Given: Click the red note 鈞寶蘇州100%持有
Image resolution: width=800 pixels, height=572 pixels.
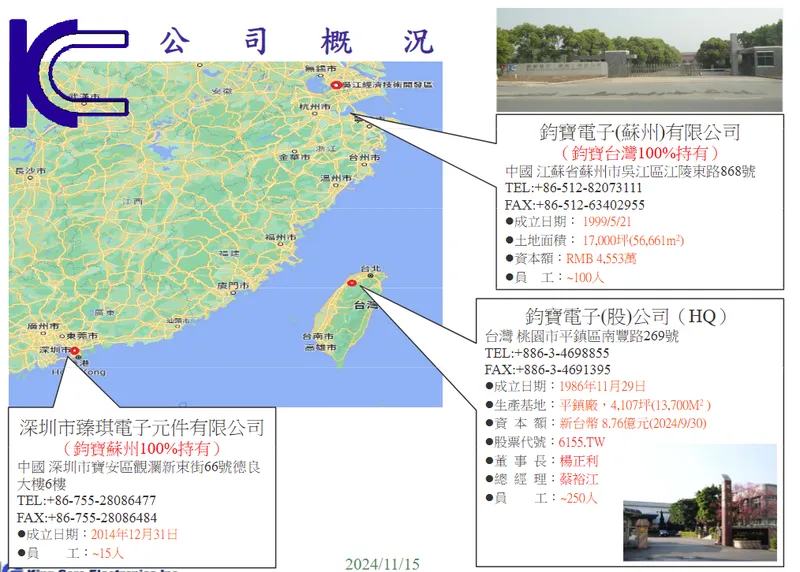Looking at the screenshot, I should 142,449.
